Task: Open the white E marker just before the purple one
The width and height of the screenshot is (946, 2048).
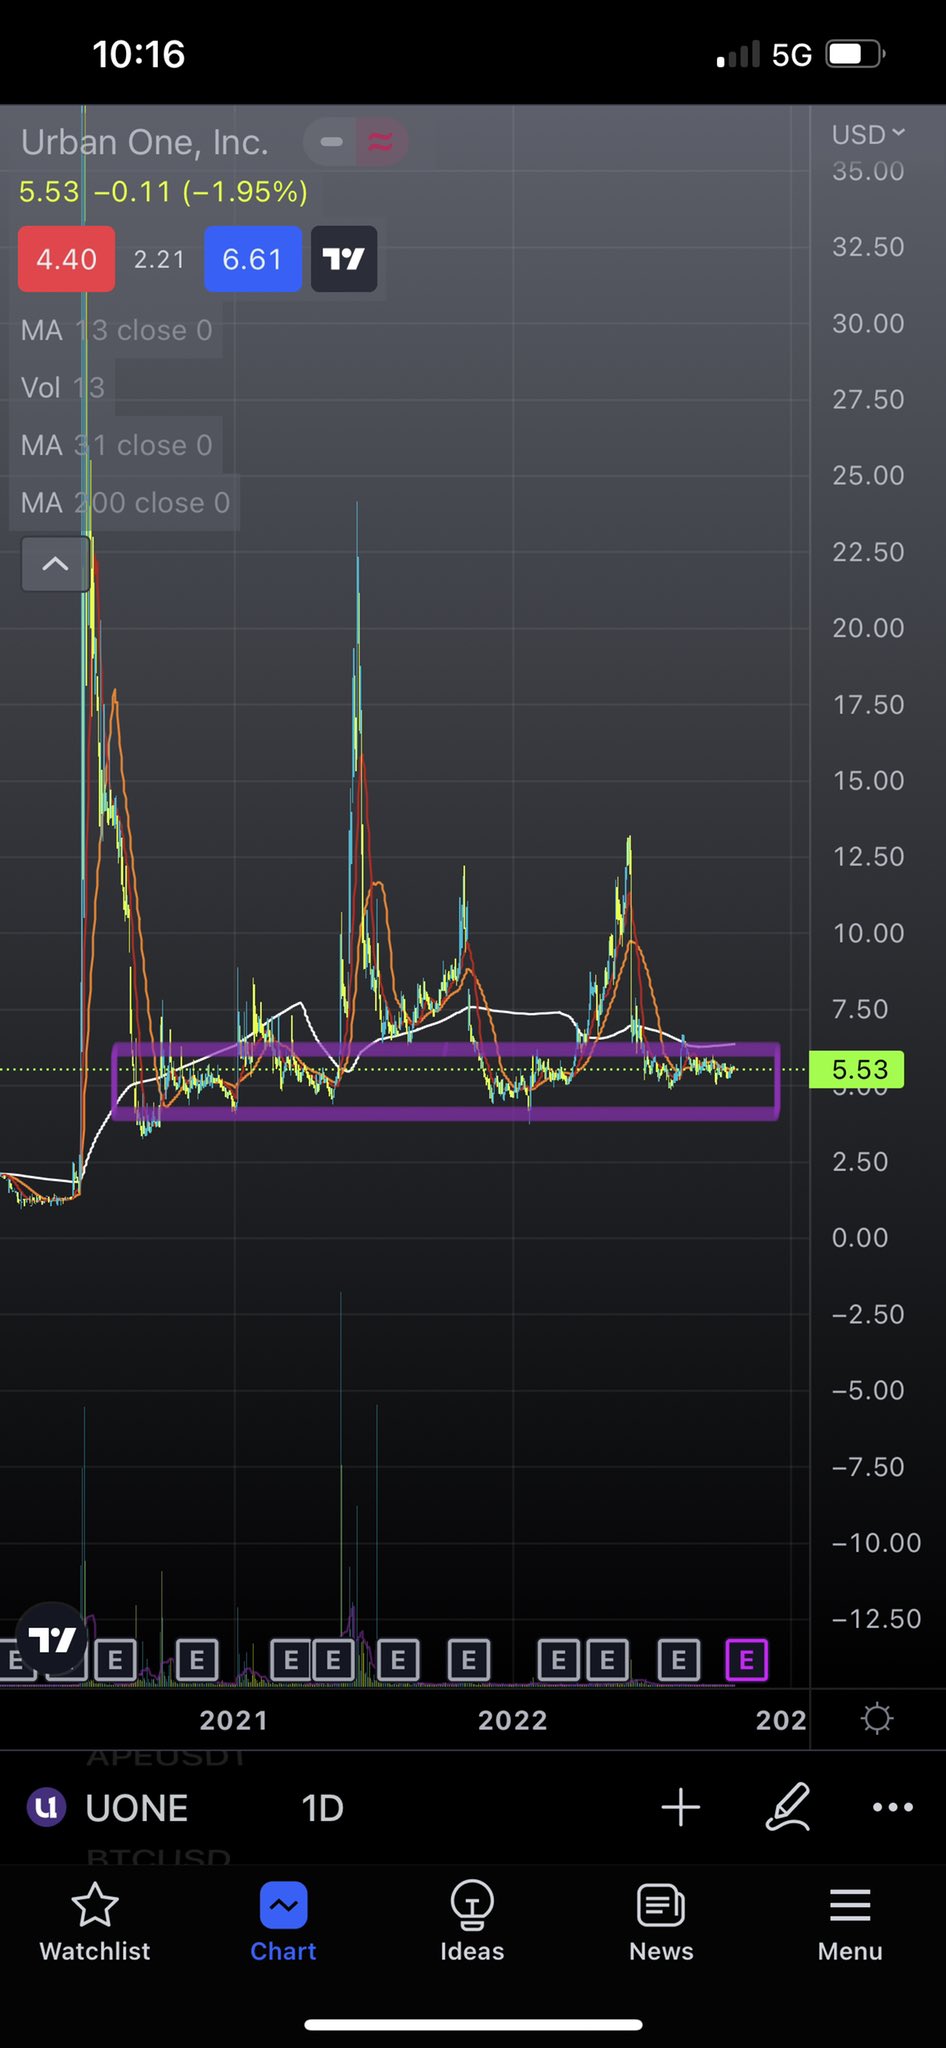Action: 678,1661
